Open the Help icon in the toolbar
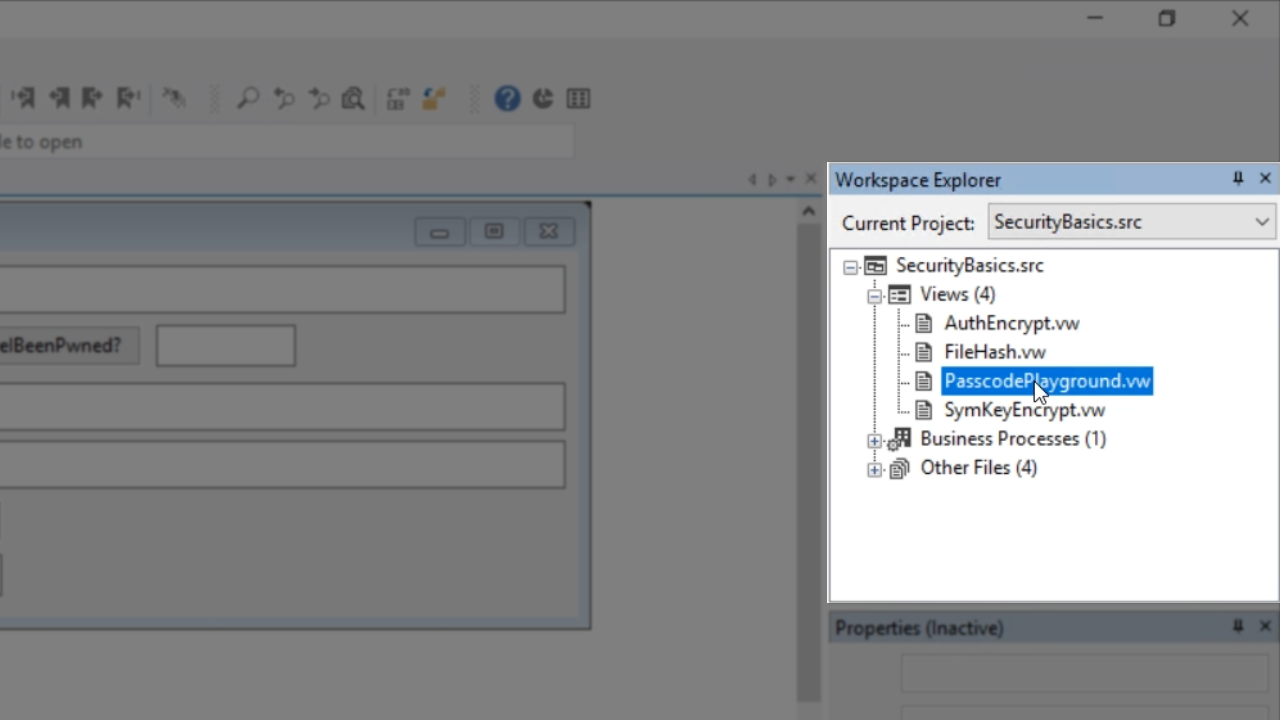The width and height of the screenshot is (1280, 720). coord(507,98)
